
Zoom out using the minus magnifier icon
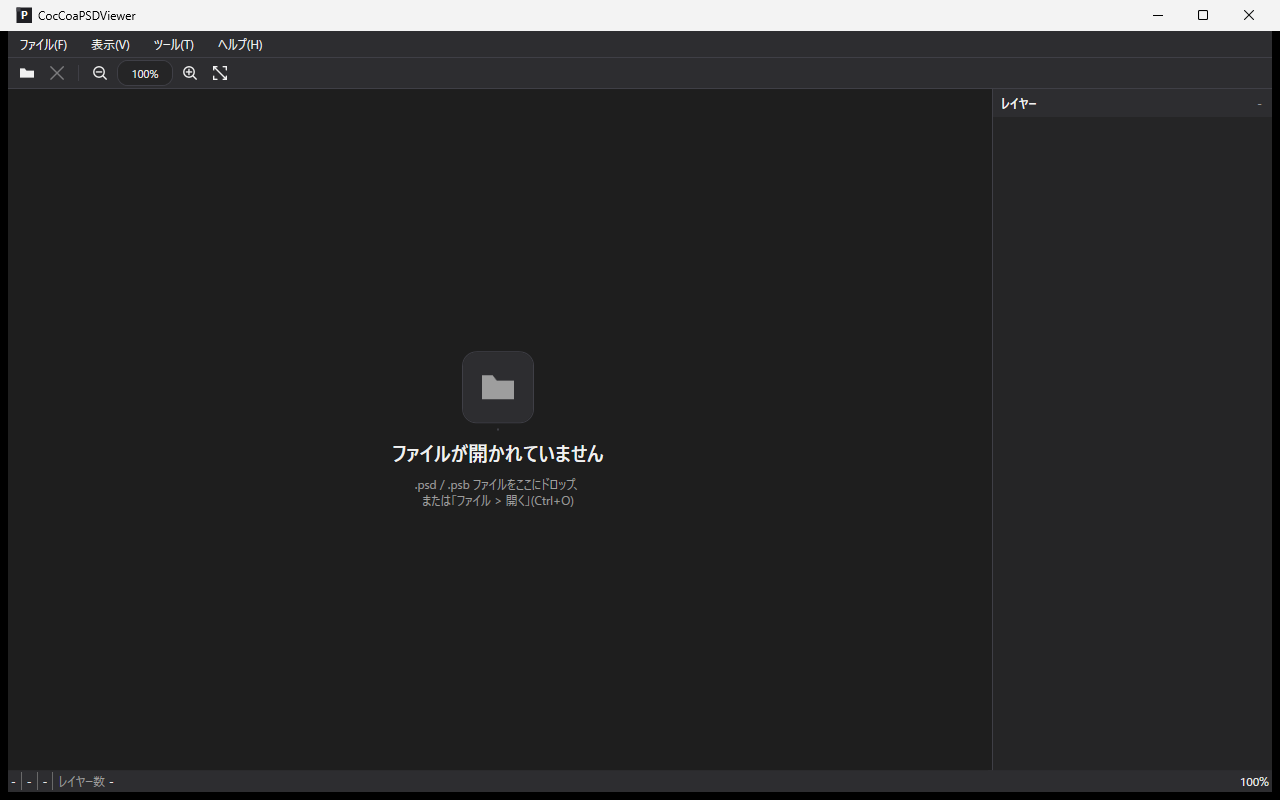(100, 73)
